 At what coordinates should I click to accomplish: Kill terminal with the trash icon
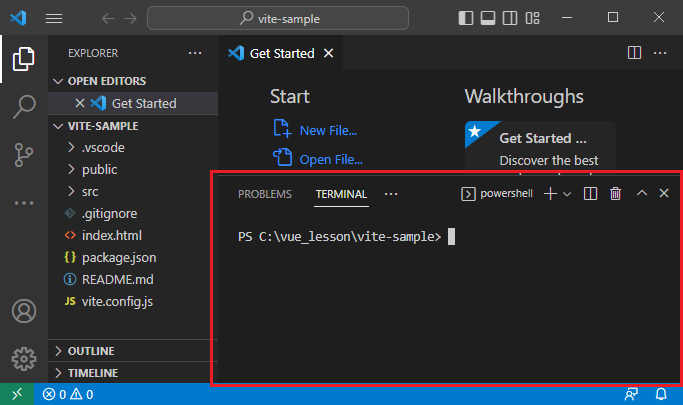pos(616,194)
